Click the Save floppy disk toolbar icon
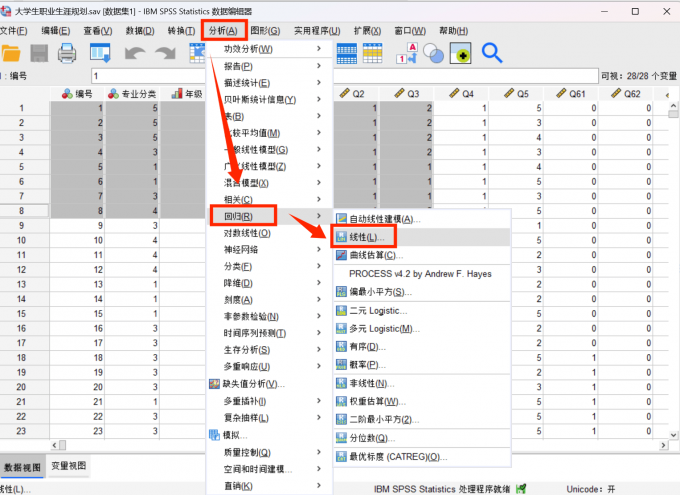The width and height of the screenshot is (680, 495). click(x=39, y=53)
